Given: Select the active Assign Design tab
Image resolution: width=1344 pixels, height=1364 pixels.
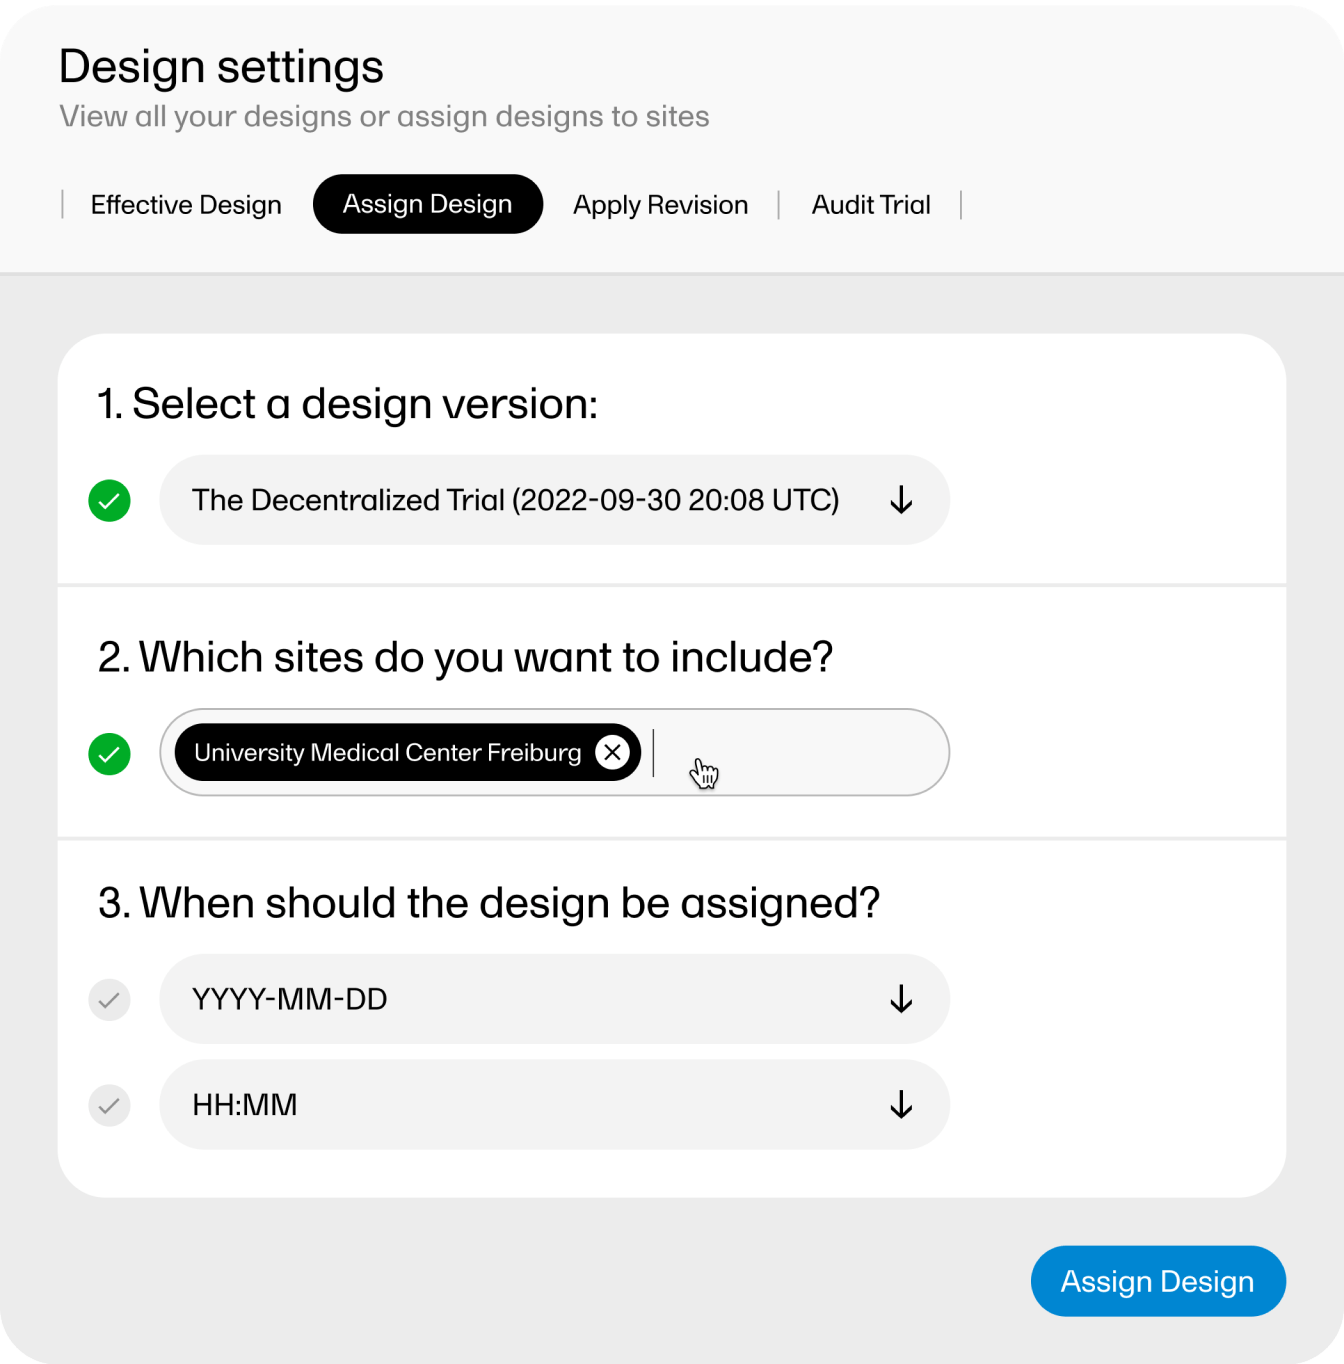Looking at the screenshot, I should pos(428,204).
